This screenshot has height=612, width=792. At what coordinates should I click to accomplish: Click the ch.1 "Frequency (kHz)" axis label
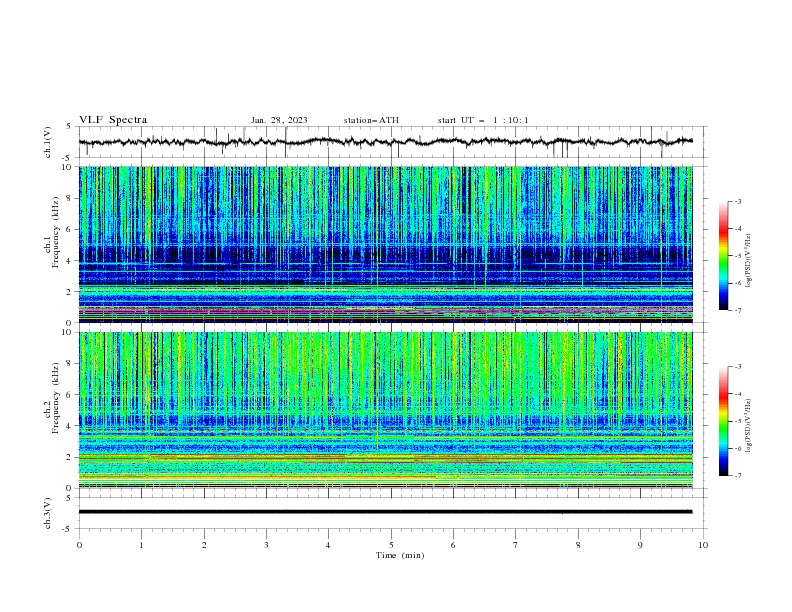(56, 233)
